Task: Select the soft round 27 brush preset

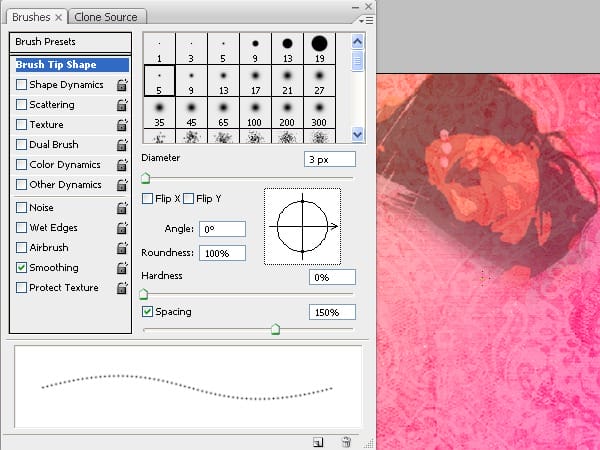Action: point(319,81)
